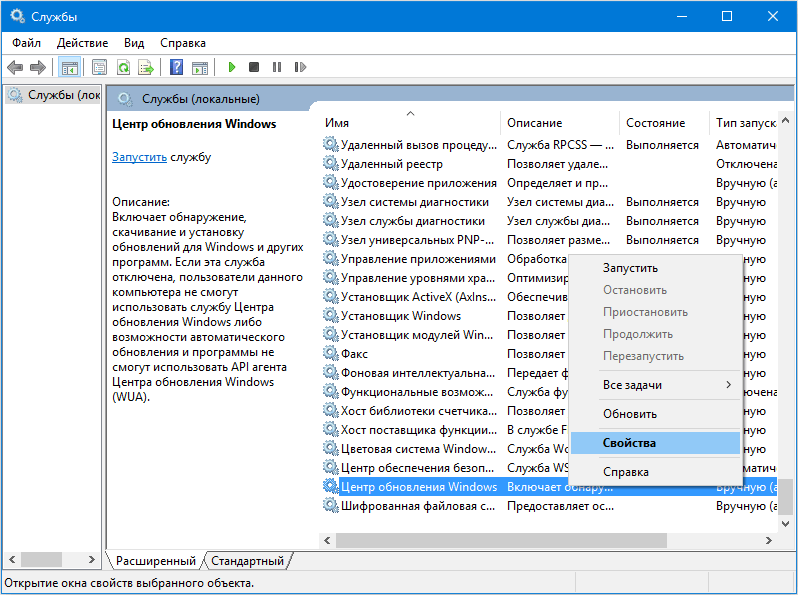Image resolution: width=798 pixels, height=595 pixels.
Task: Click the Refresh icon in the toolbar
Action: [123, 68]
